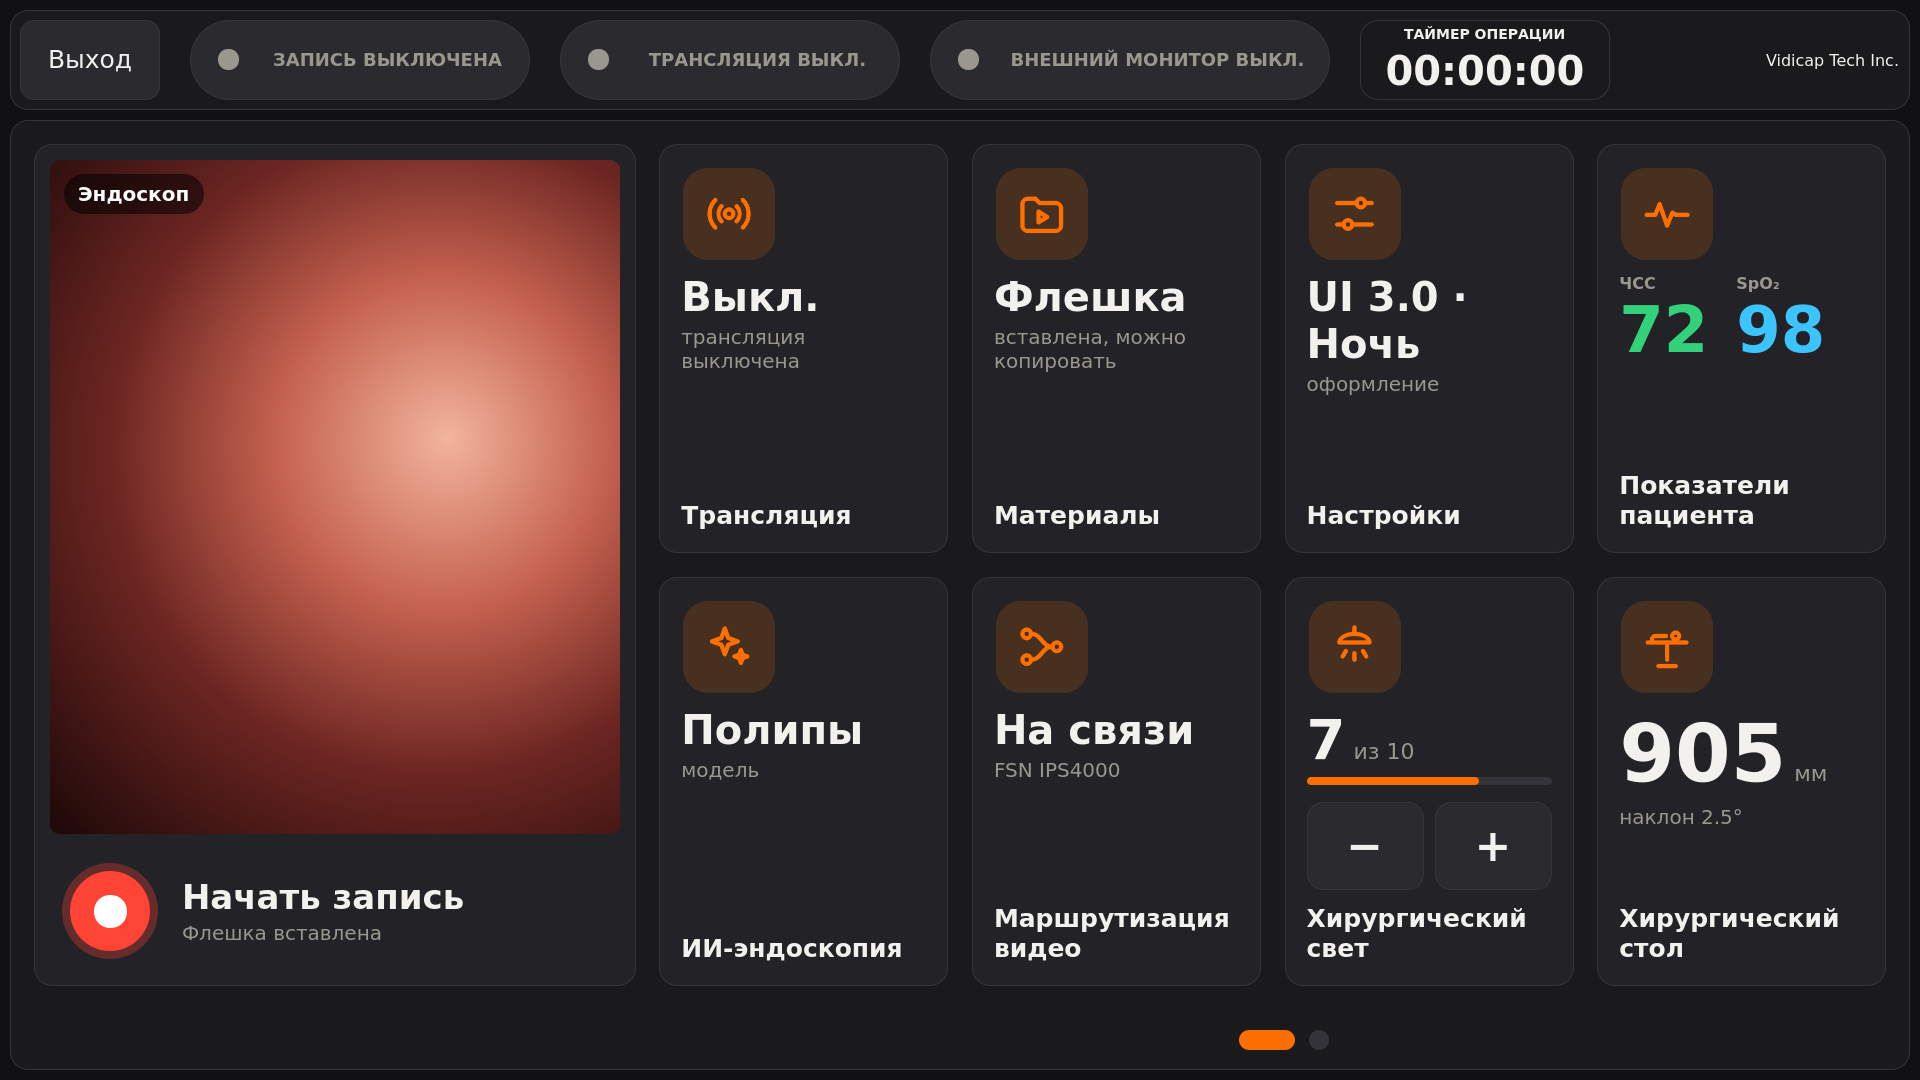
Task: Go to the second page dot
Action: 1319,1040
